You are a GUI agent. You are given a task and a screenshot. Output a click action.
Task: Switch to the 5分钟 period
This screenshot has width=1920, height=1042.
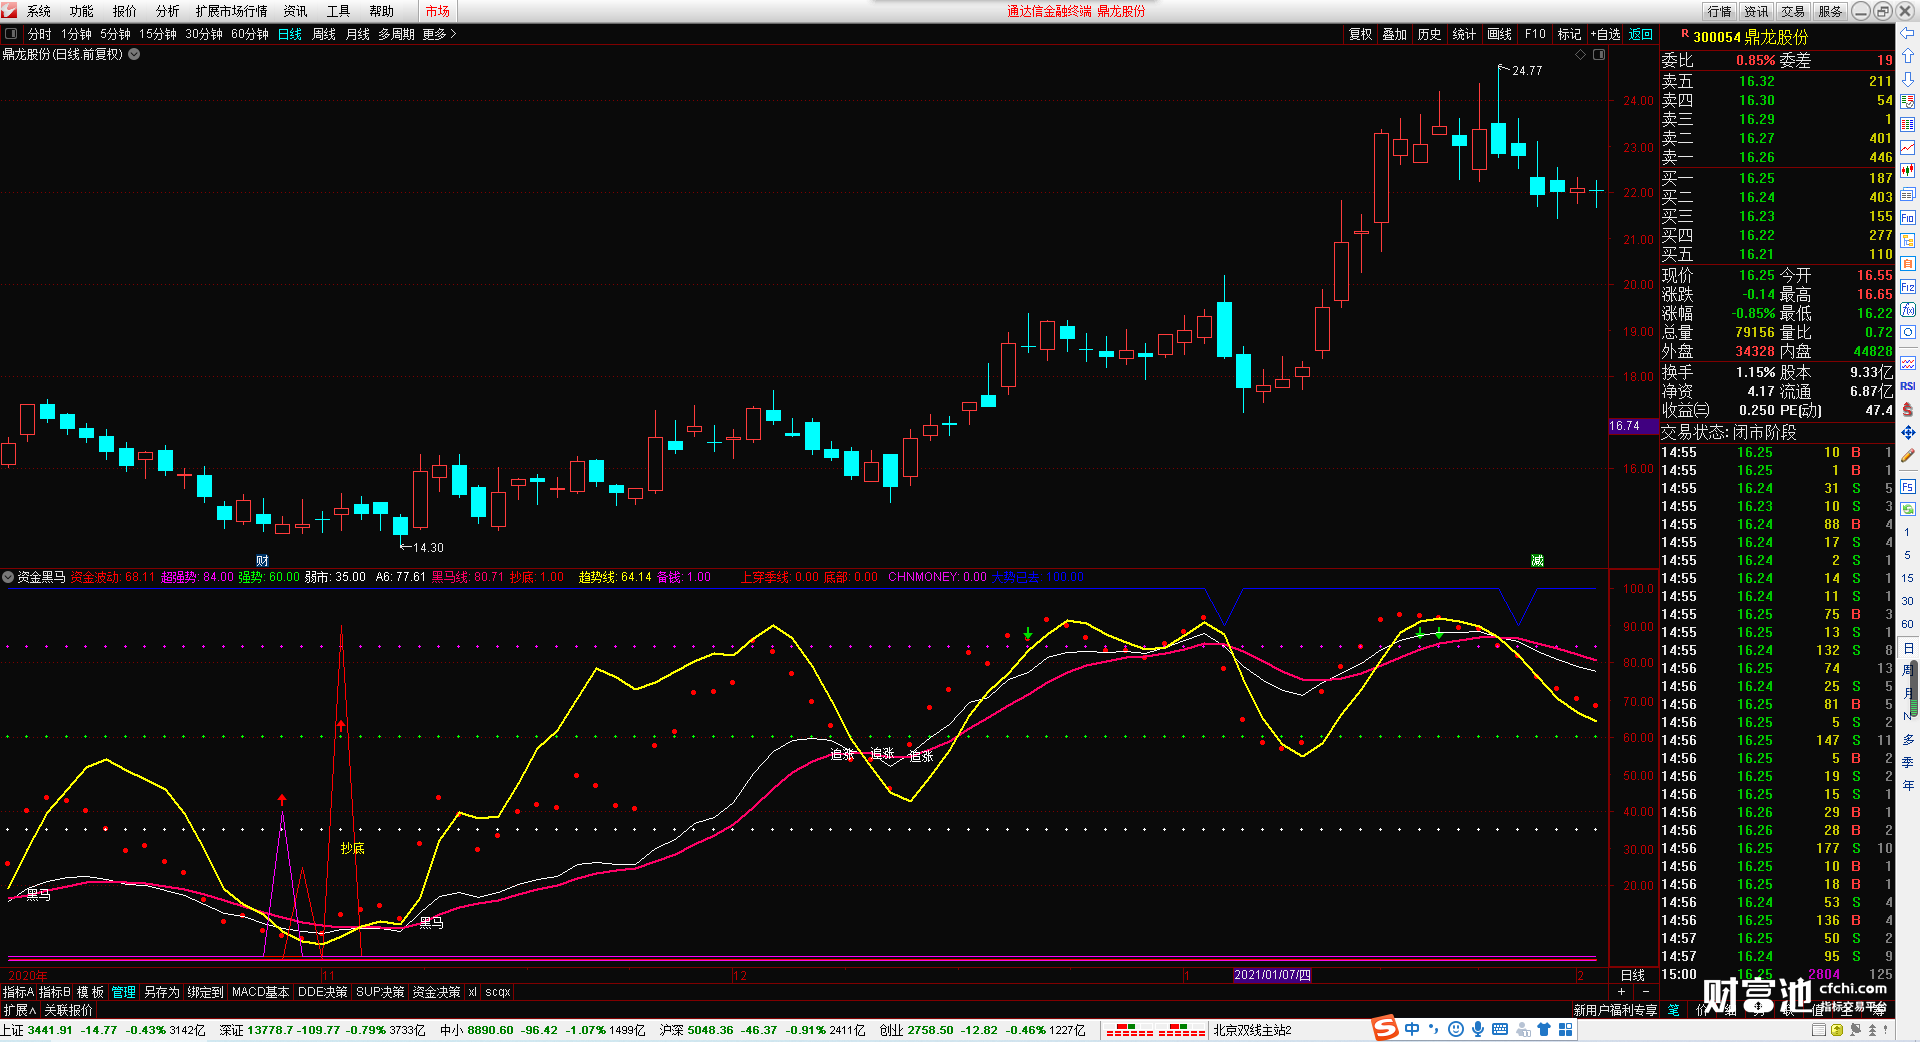[x=115, y=34]
